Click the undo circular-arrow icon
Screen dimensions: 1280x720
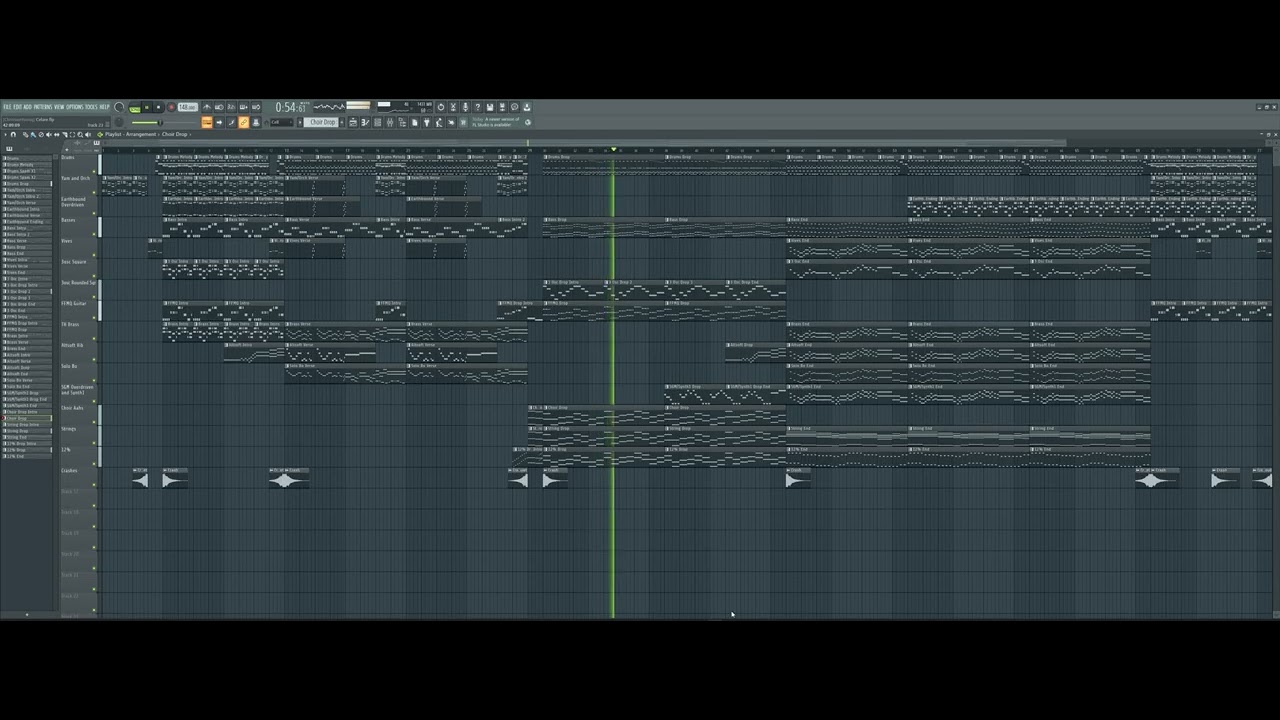[x=441, y=107]
